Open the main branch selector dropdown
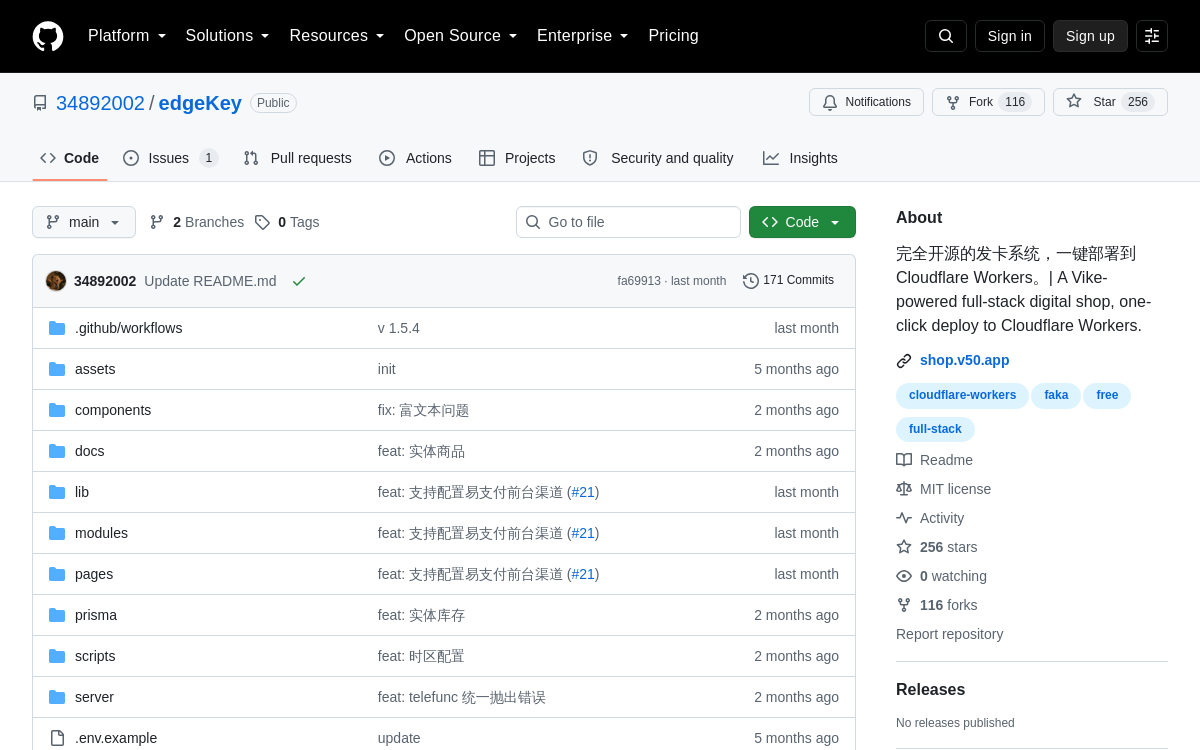 click(84, 222)
